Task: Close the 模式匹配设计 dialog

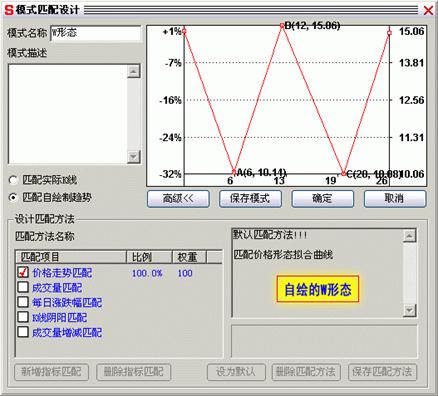Action: point(428,10)
